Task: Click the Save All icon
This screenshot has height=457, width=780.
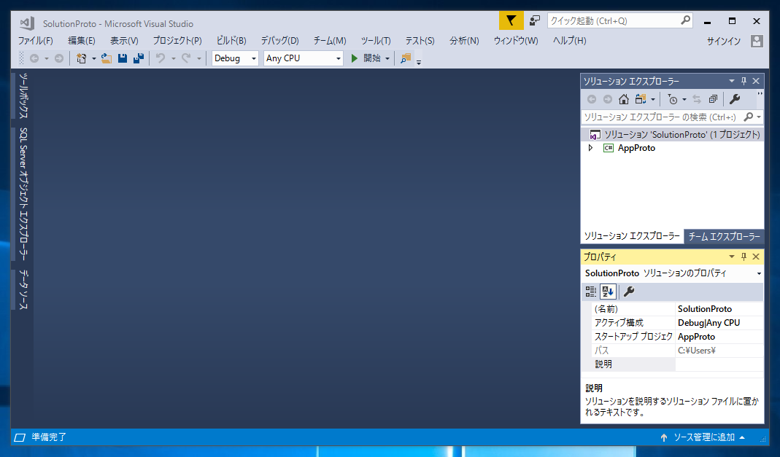Action: [138, 58]
